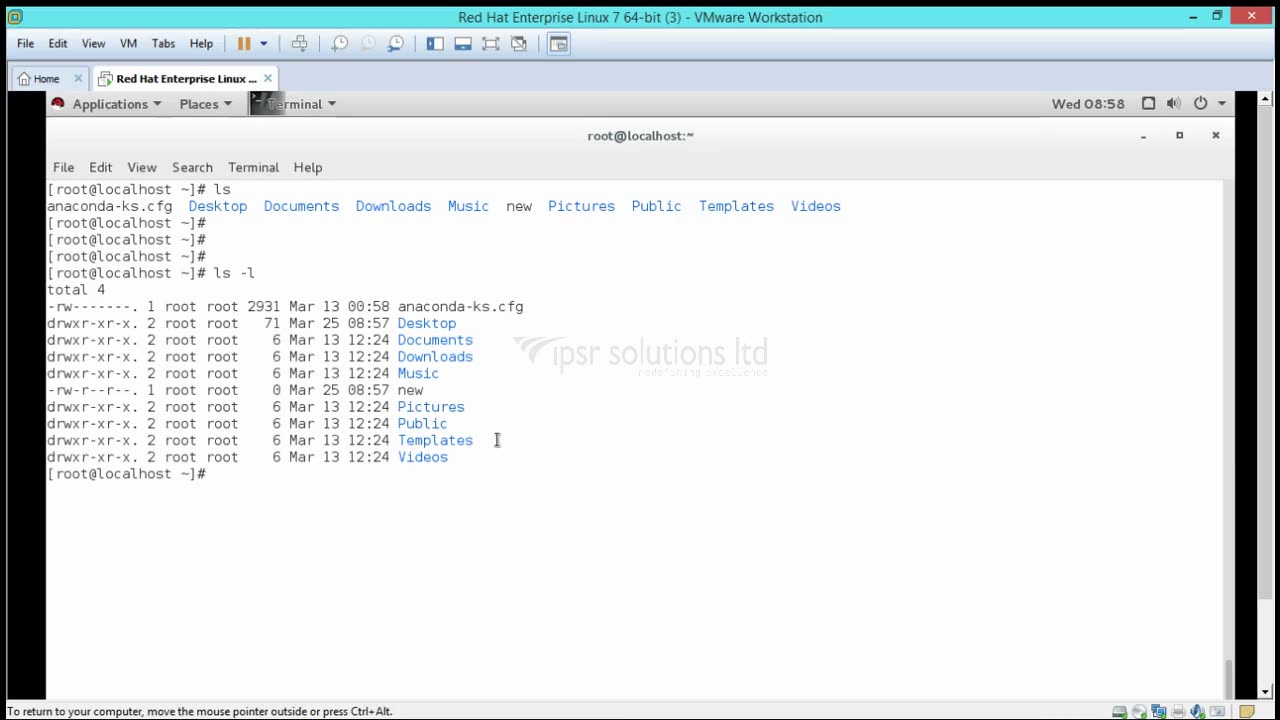Click the 'total 4' output line
1280x720 pixels.
[76, 290]
